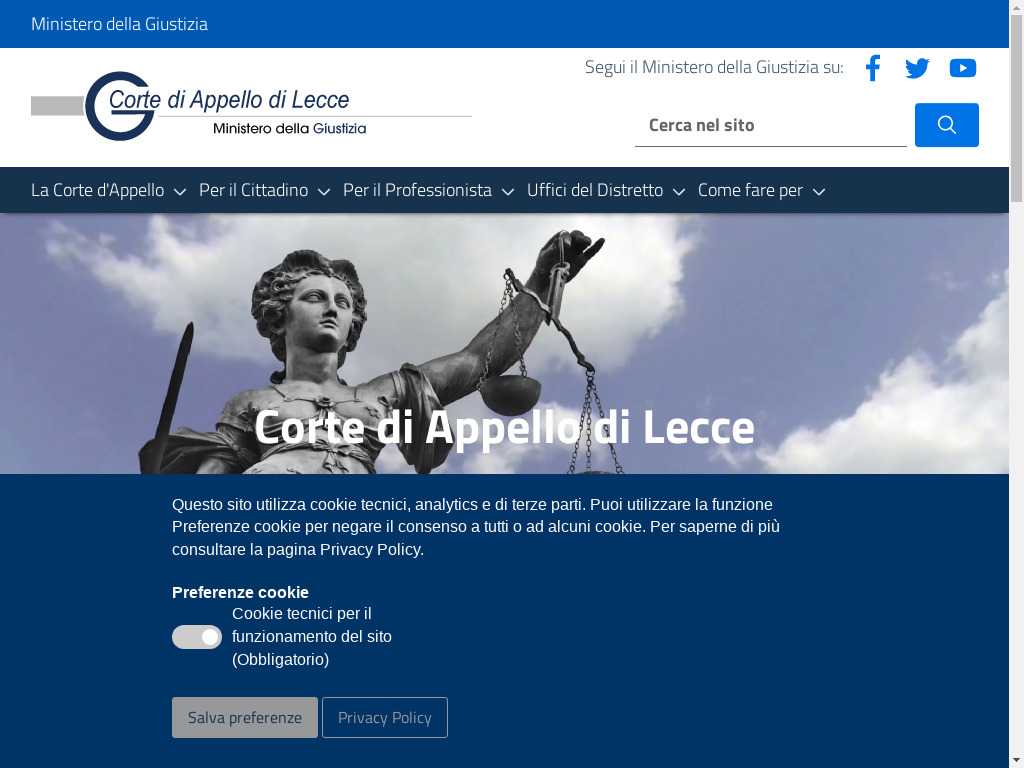Open the Ministero della Giustizia Facebook page
The image size is (1024, 768).
click(x=872, y=68)
